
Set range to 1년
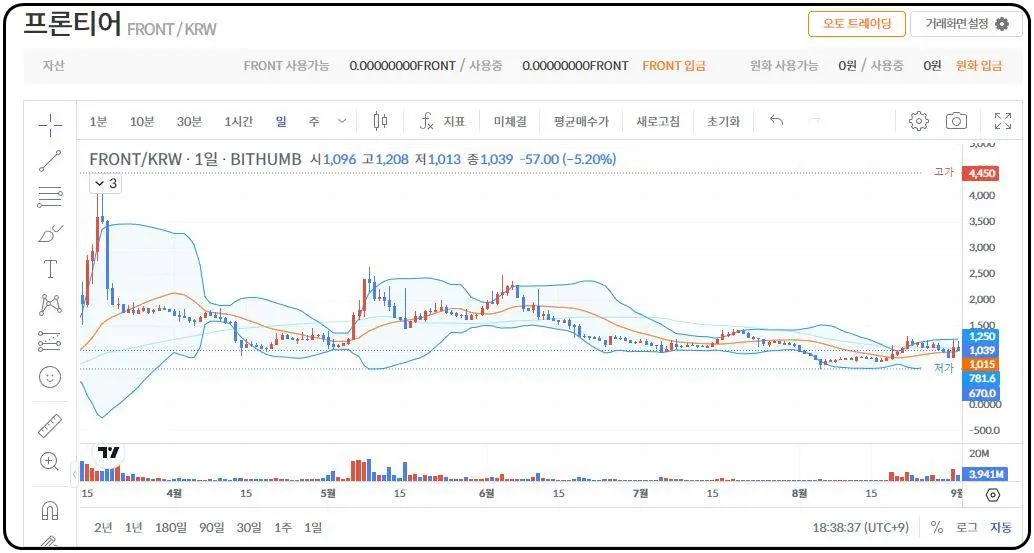tap(133, 527)
